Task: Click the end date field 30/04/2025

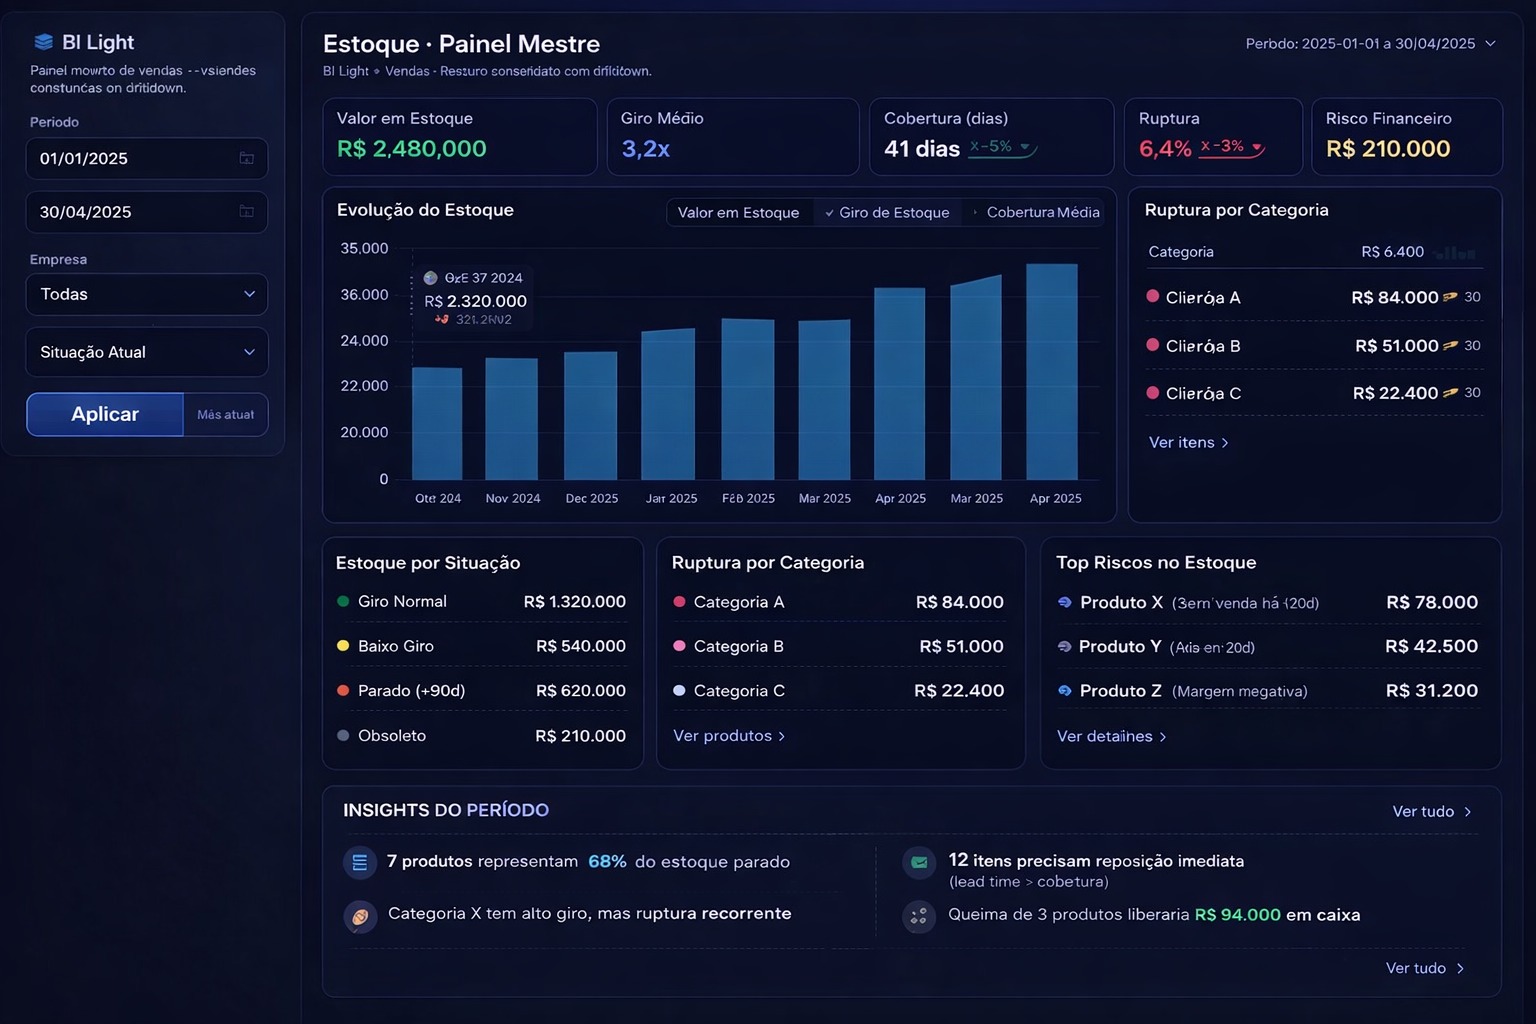Action: point(147,212)
